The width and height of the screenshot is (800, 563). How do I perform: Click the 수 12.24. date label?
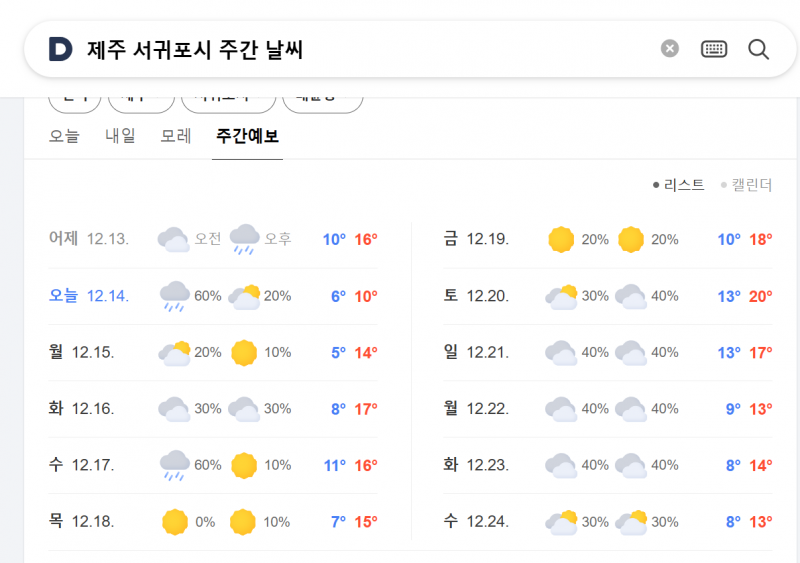tap(476, 521)
